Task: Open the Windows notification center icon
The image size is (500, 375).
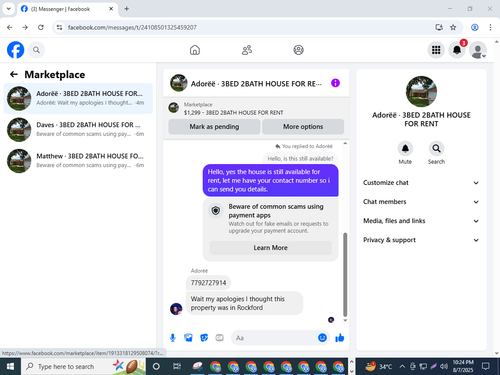Action: [x=486, y=367]
